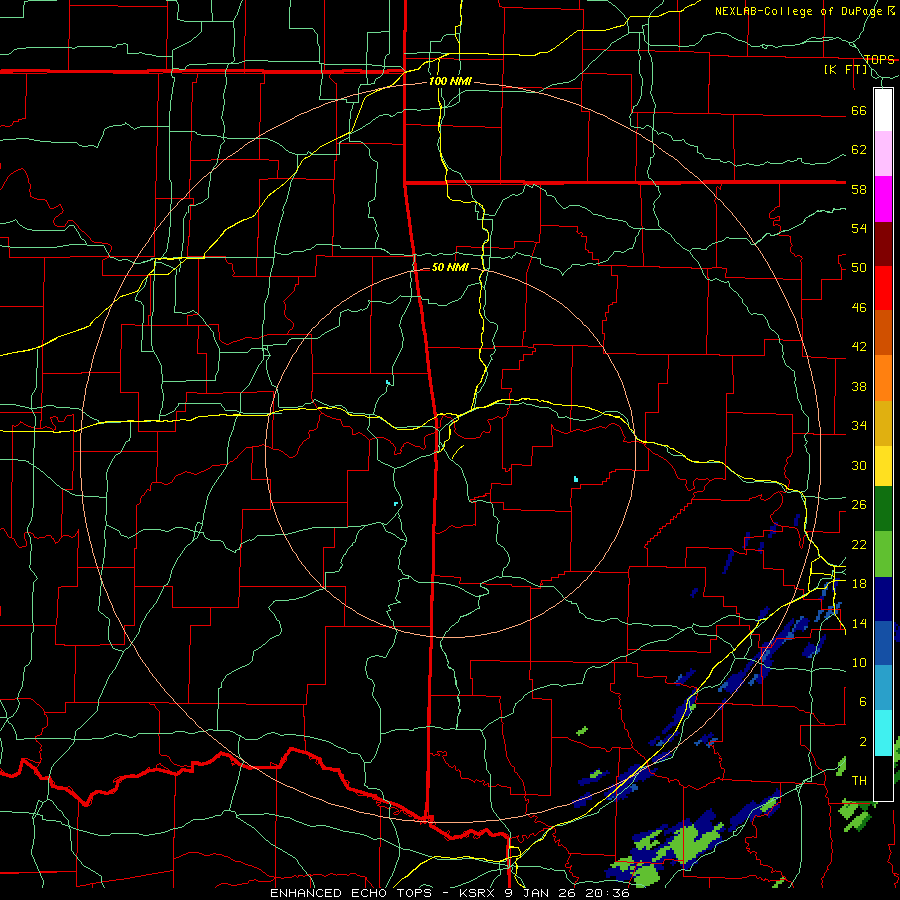Click the legend value 38

pyautogui.click(x=859, y=387)
